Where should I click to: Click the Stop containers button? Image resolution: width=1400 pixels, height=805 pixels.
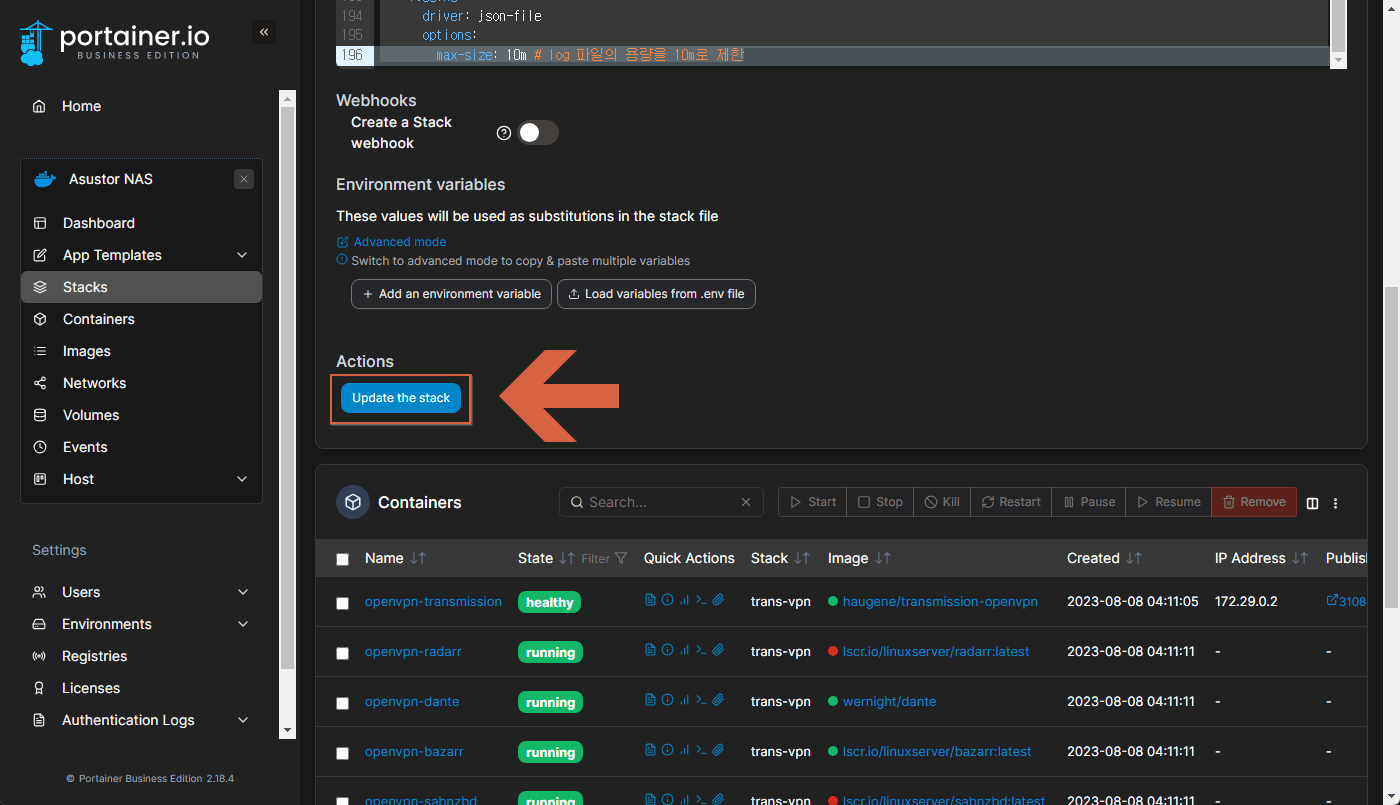coord(880,502)
